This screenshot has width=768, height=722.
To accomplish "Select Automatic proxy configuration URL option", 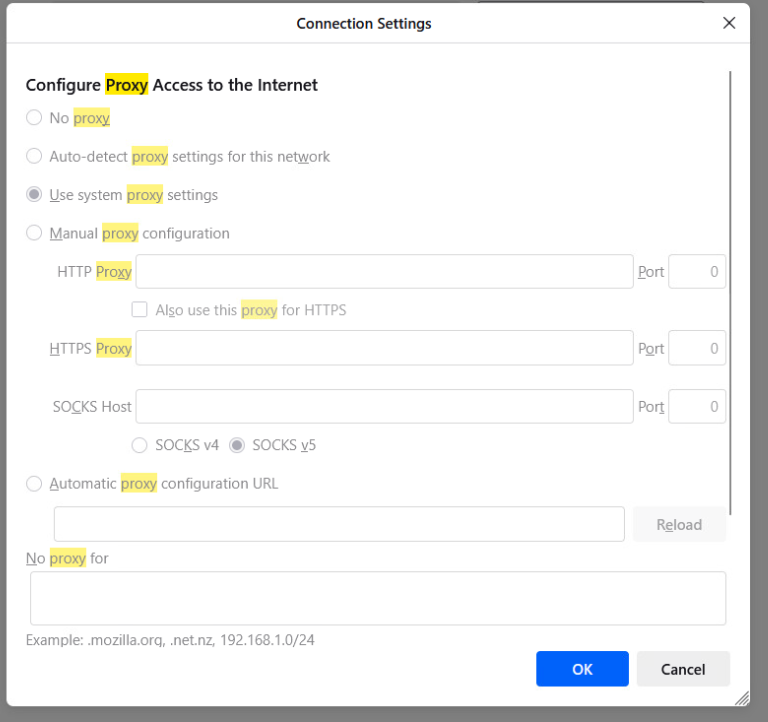I will point(35,484).
